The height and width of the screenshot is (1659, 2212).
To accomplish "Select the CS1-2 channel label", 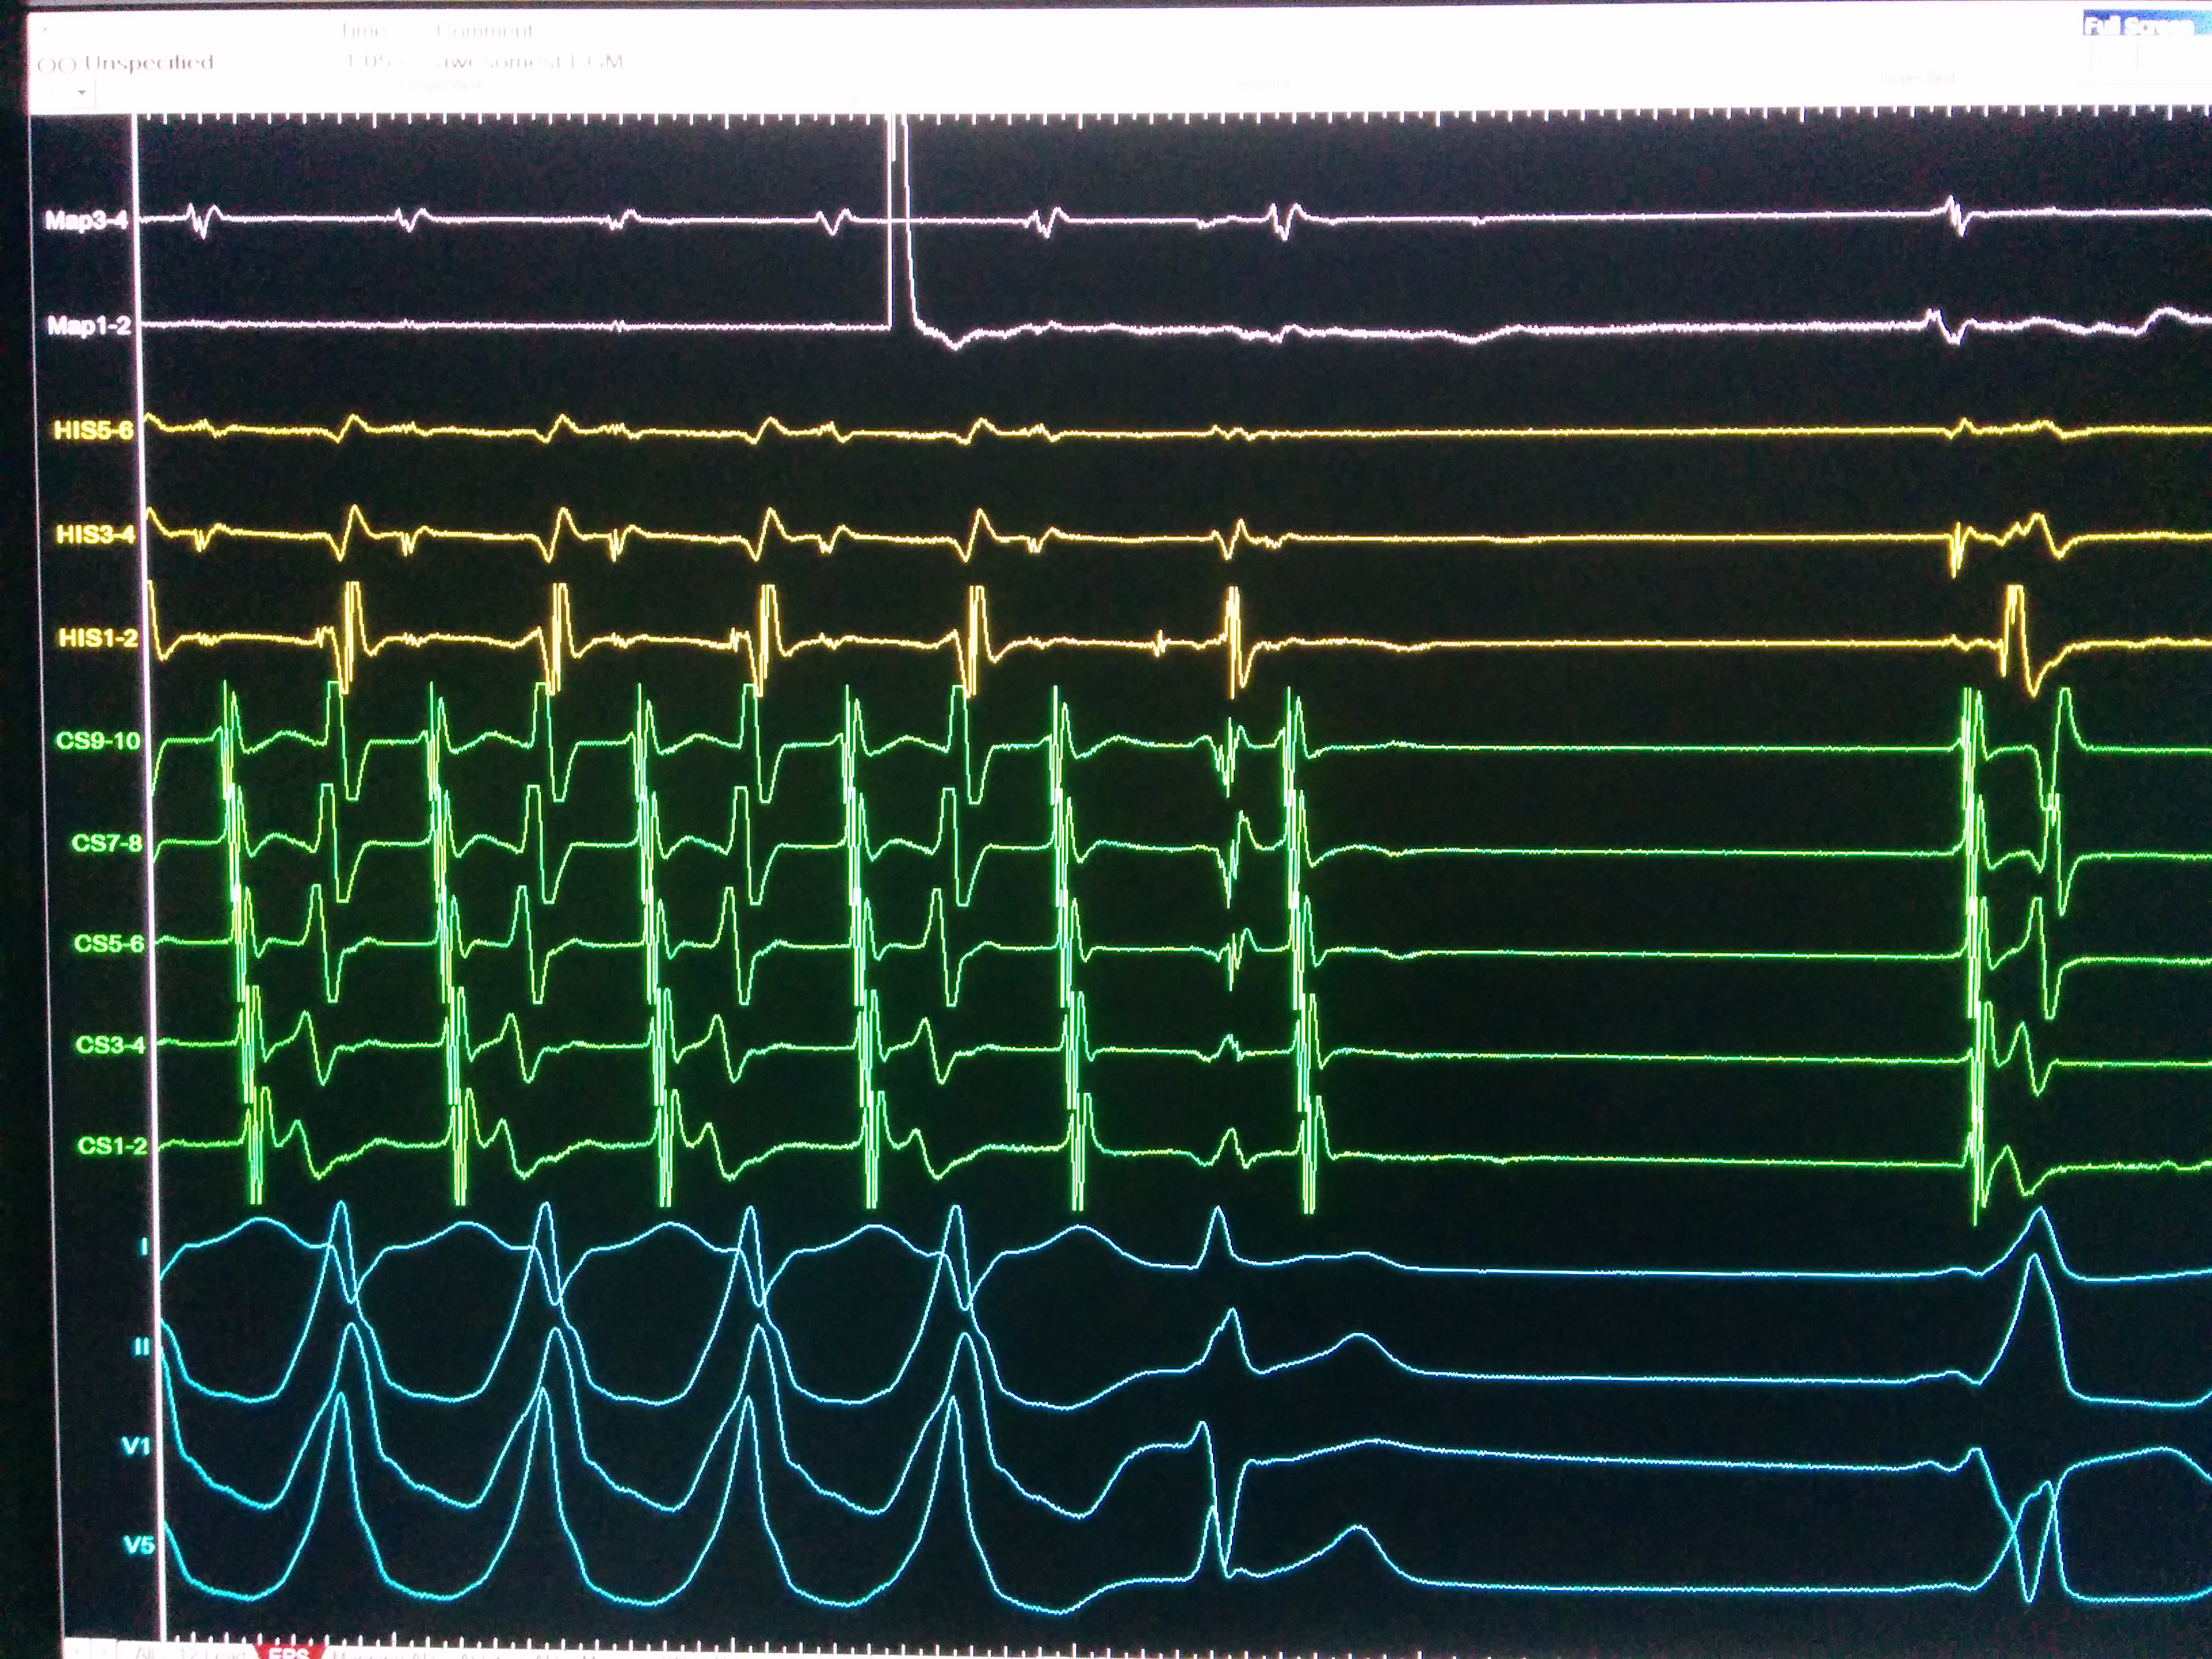I will [112, 1146].
